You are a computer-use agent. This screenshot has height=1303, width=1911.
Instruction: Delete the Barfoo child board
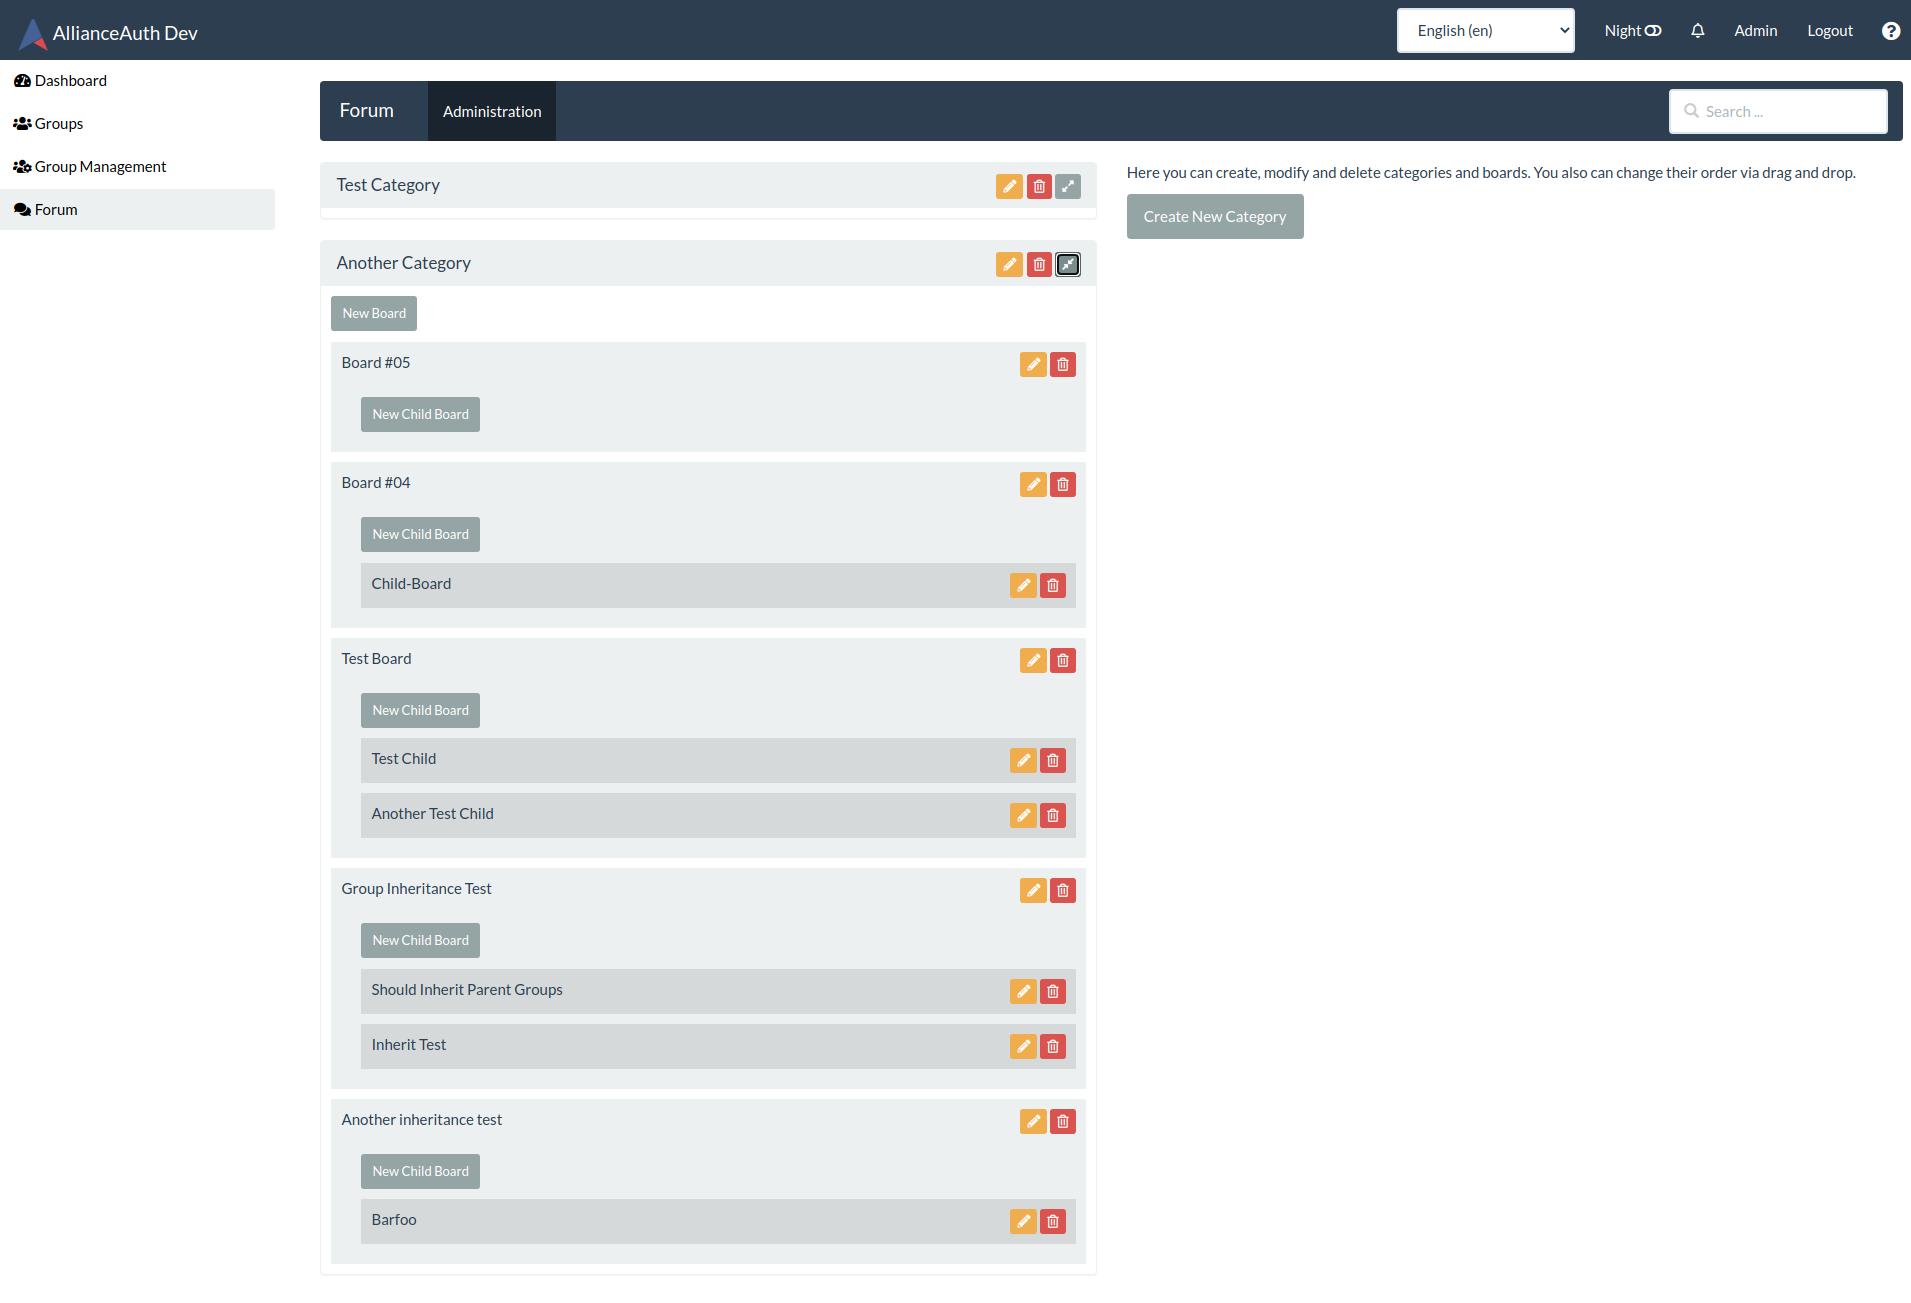(1052, 1221)
